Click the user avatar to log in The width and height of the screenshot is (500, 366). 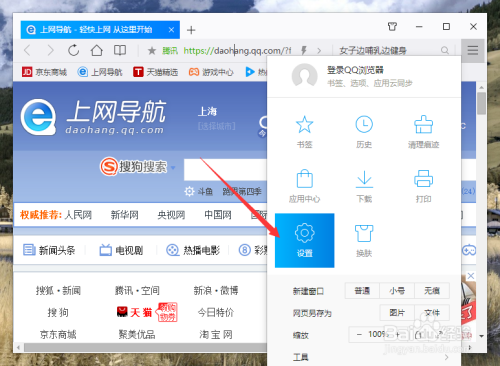coord(304,76)
